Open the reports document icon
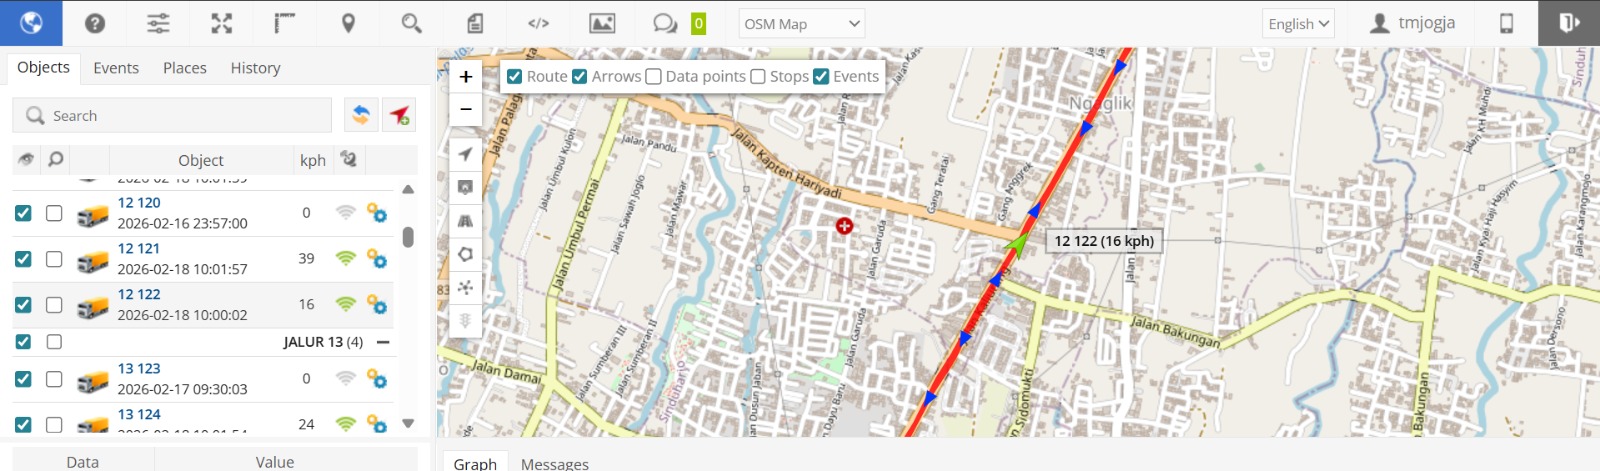The width and height of the screenshot is (1600, 471). click(x=475, y=23)
